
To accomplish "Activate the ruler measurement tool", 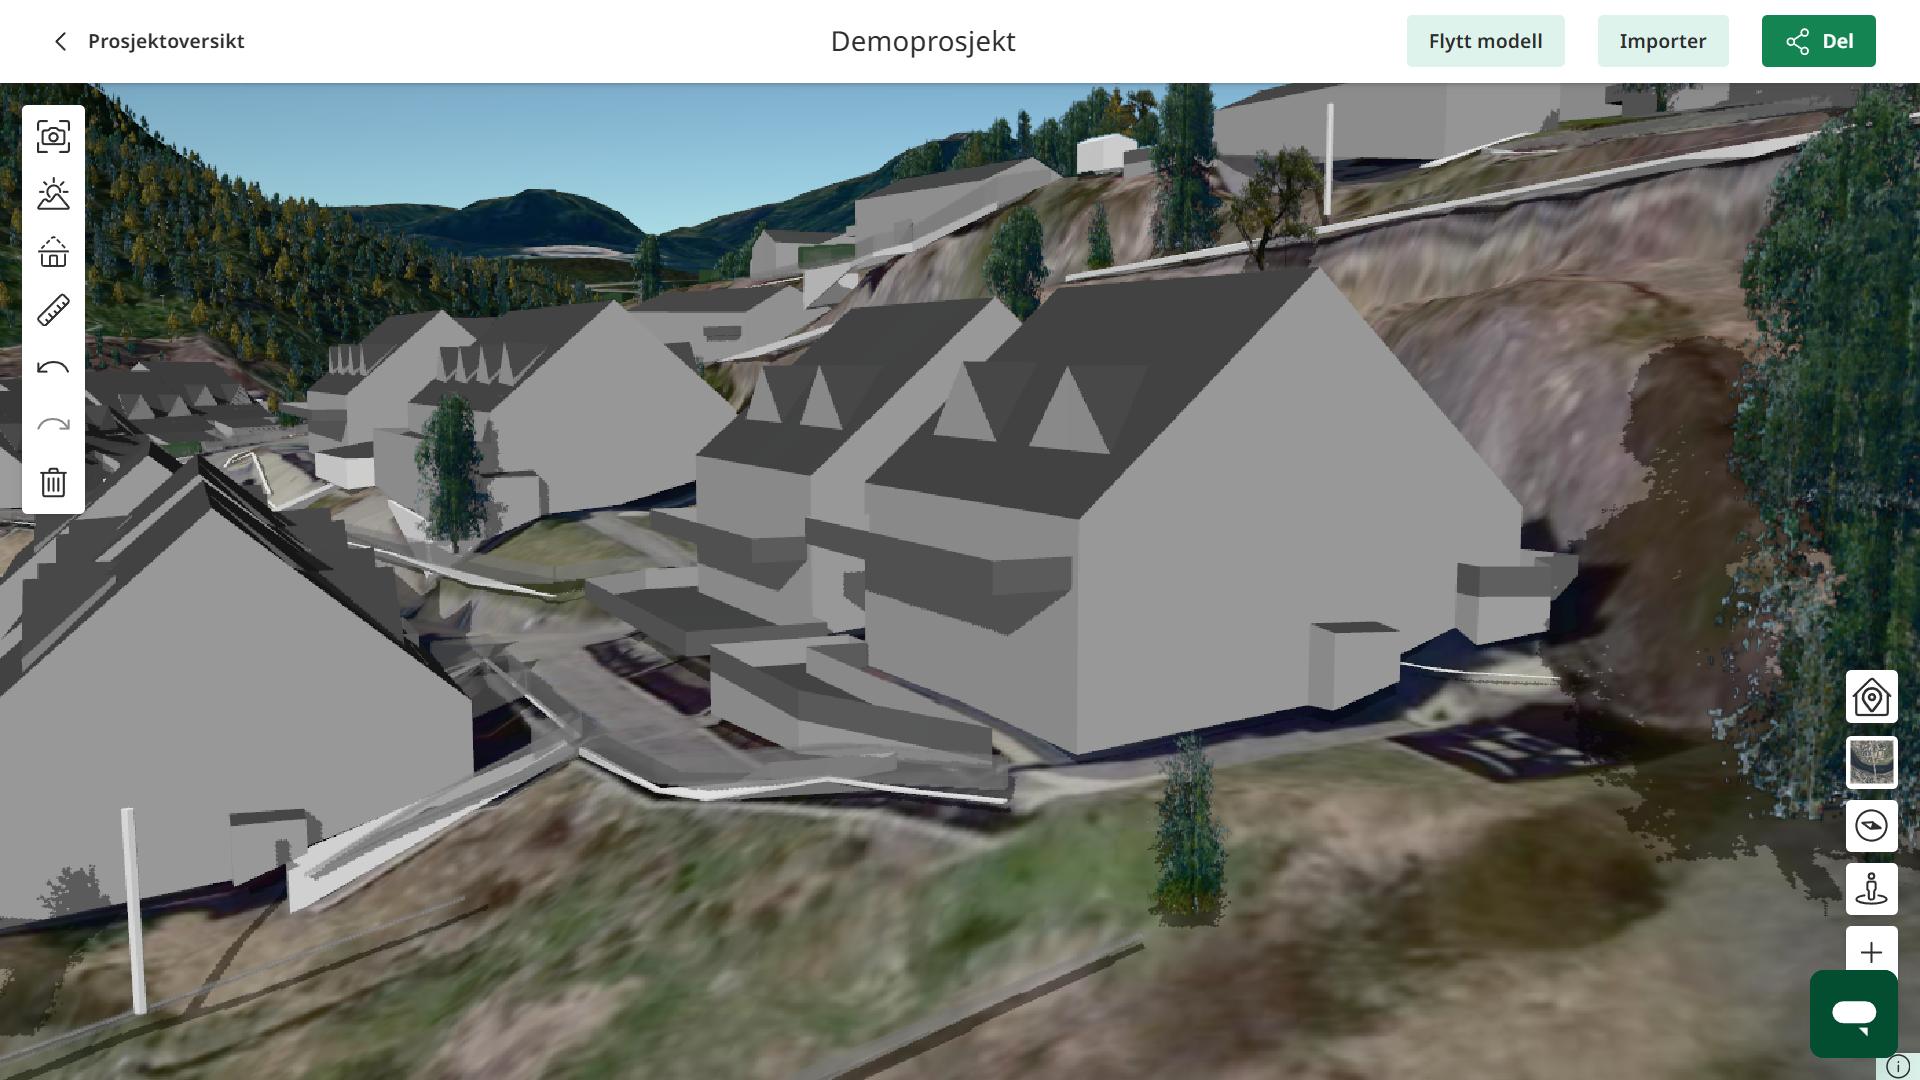I will tap(53, 310).
